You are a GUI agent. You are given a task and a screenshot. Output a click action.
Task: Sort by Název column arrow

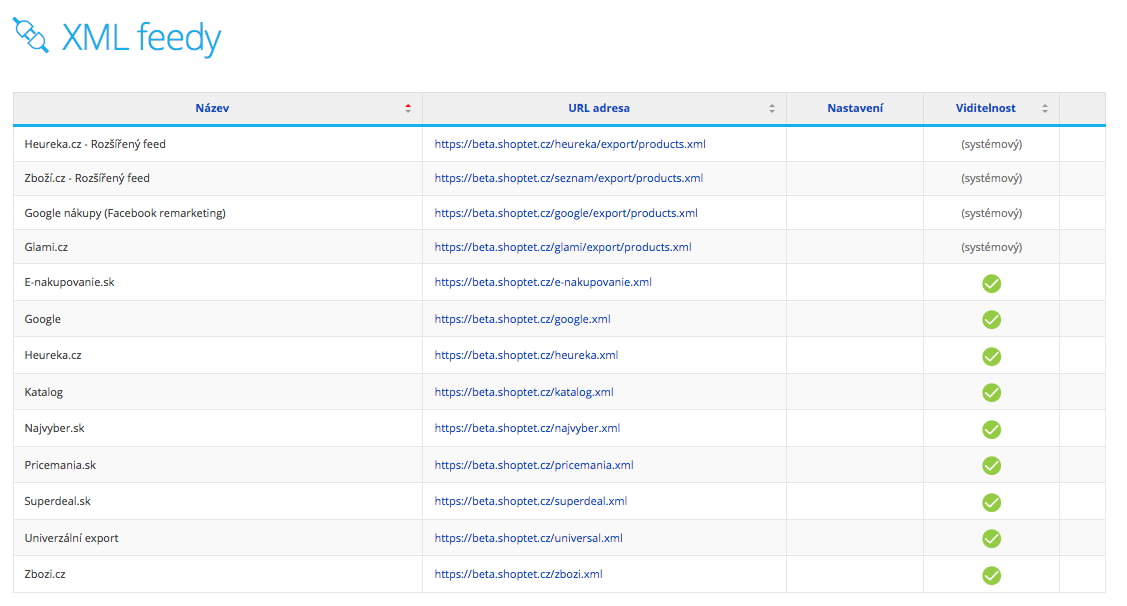click(x=408, y=109)
